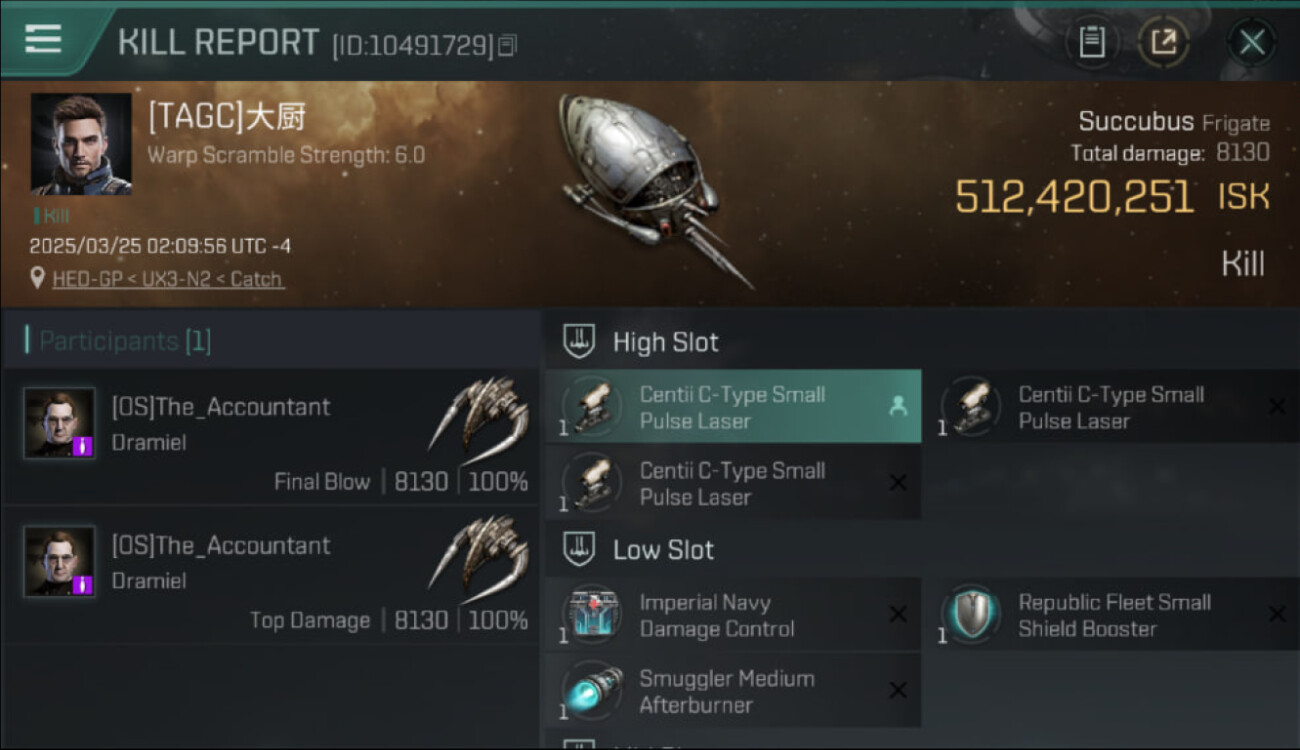Share the kill report externally
Screen dimensions: 1300x750
(1163, 42)
